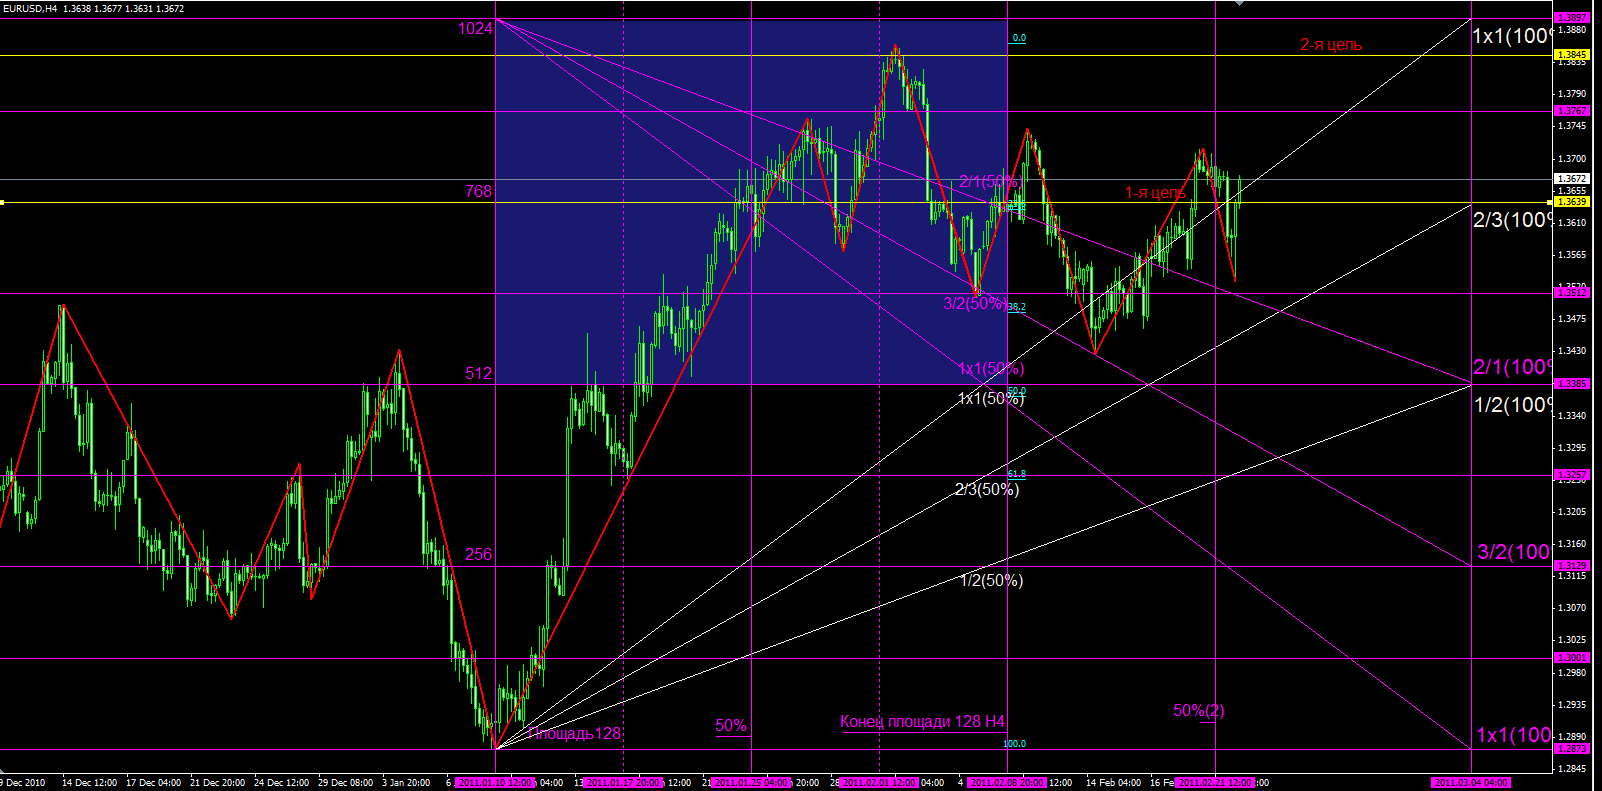The height and width of the screenshot is (791, 1602).
Task: Click the Fibonacci 61.8 level label
Action: click(x=1016, y=474)
